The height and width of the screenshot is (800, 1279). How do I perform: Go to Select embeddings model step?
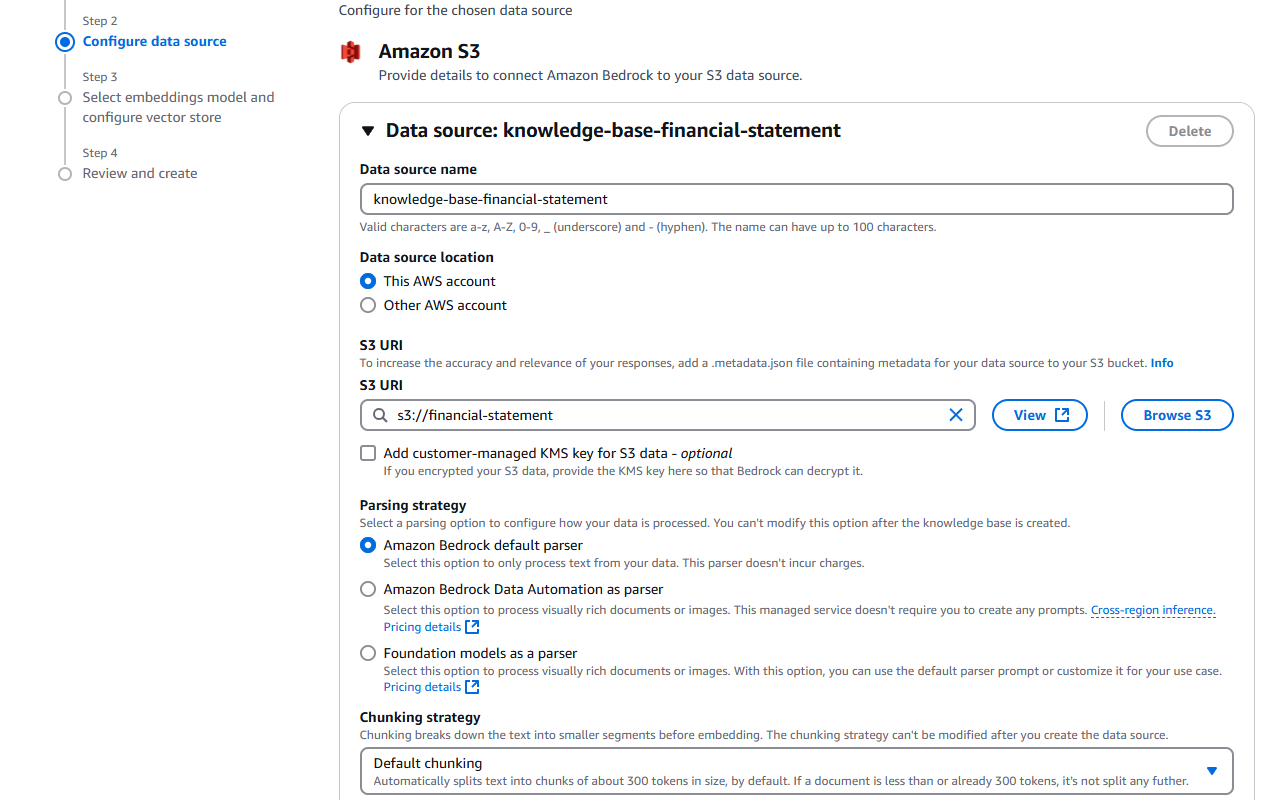[178, 107]
